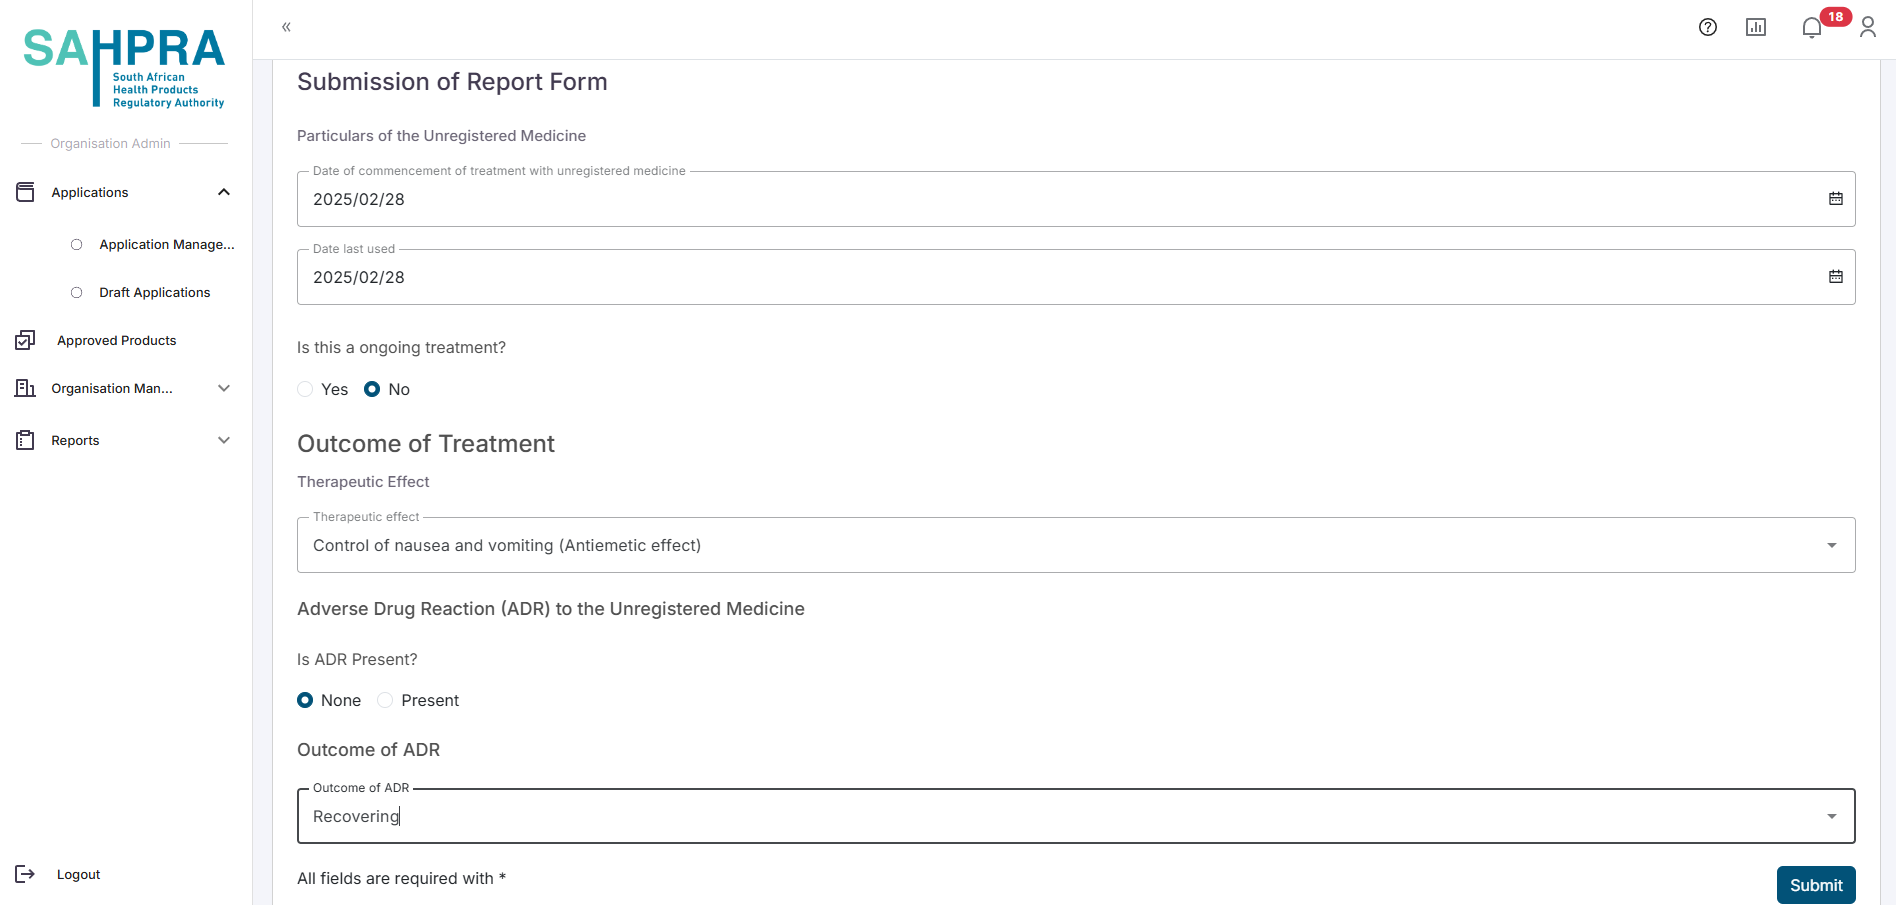Open the Therapeutic effect dropdown
Image resolution: width=1896 pixels, height=905 pixels.
click(1831, 545)
